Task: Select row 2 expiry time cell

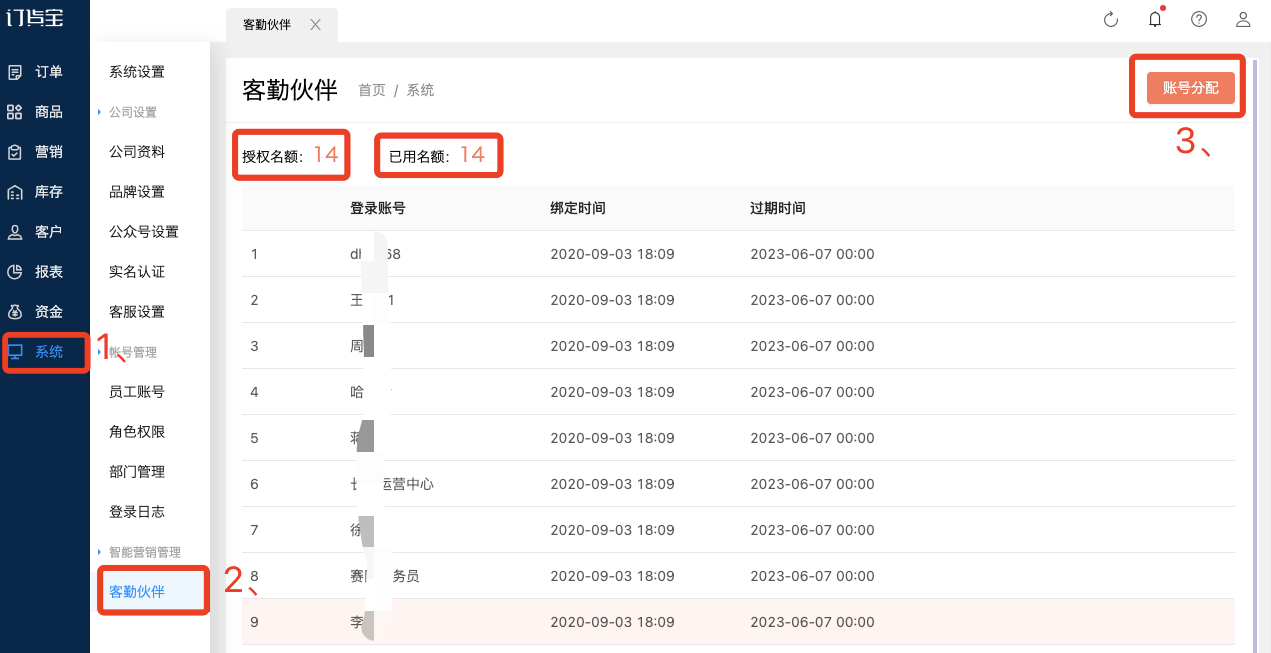Action: (x=812, y=300)
